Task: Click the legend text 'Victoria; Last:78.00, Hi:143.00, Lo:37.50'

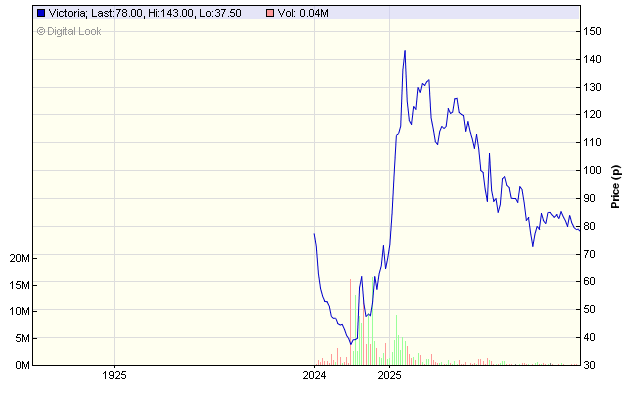Action: pyautogui.click(x=145, y=13)
